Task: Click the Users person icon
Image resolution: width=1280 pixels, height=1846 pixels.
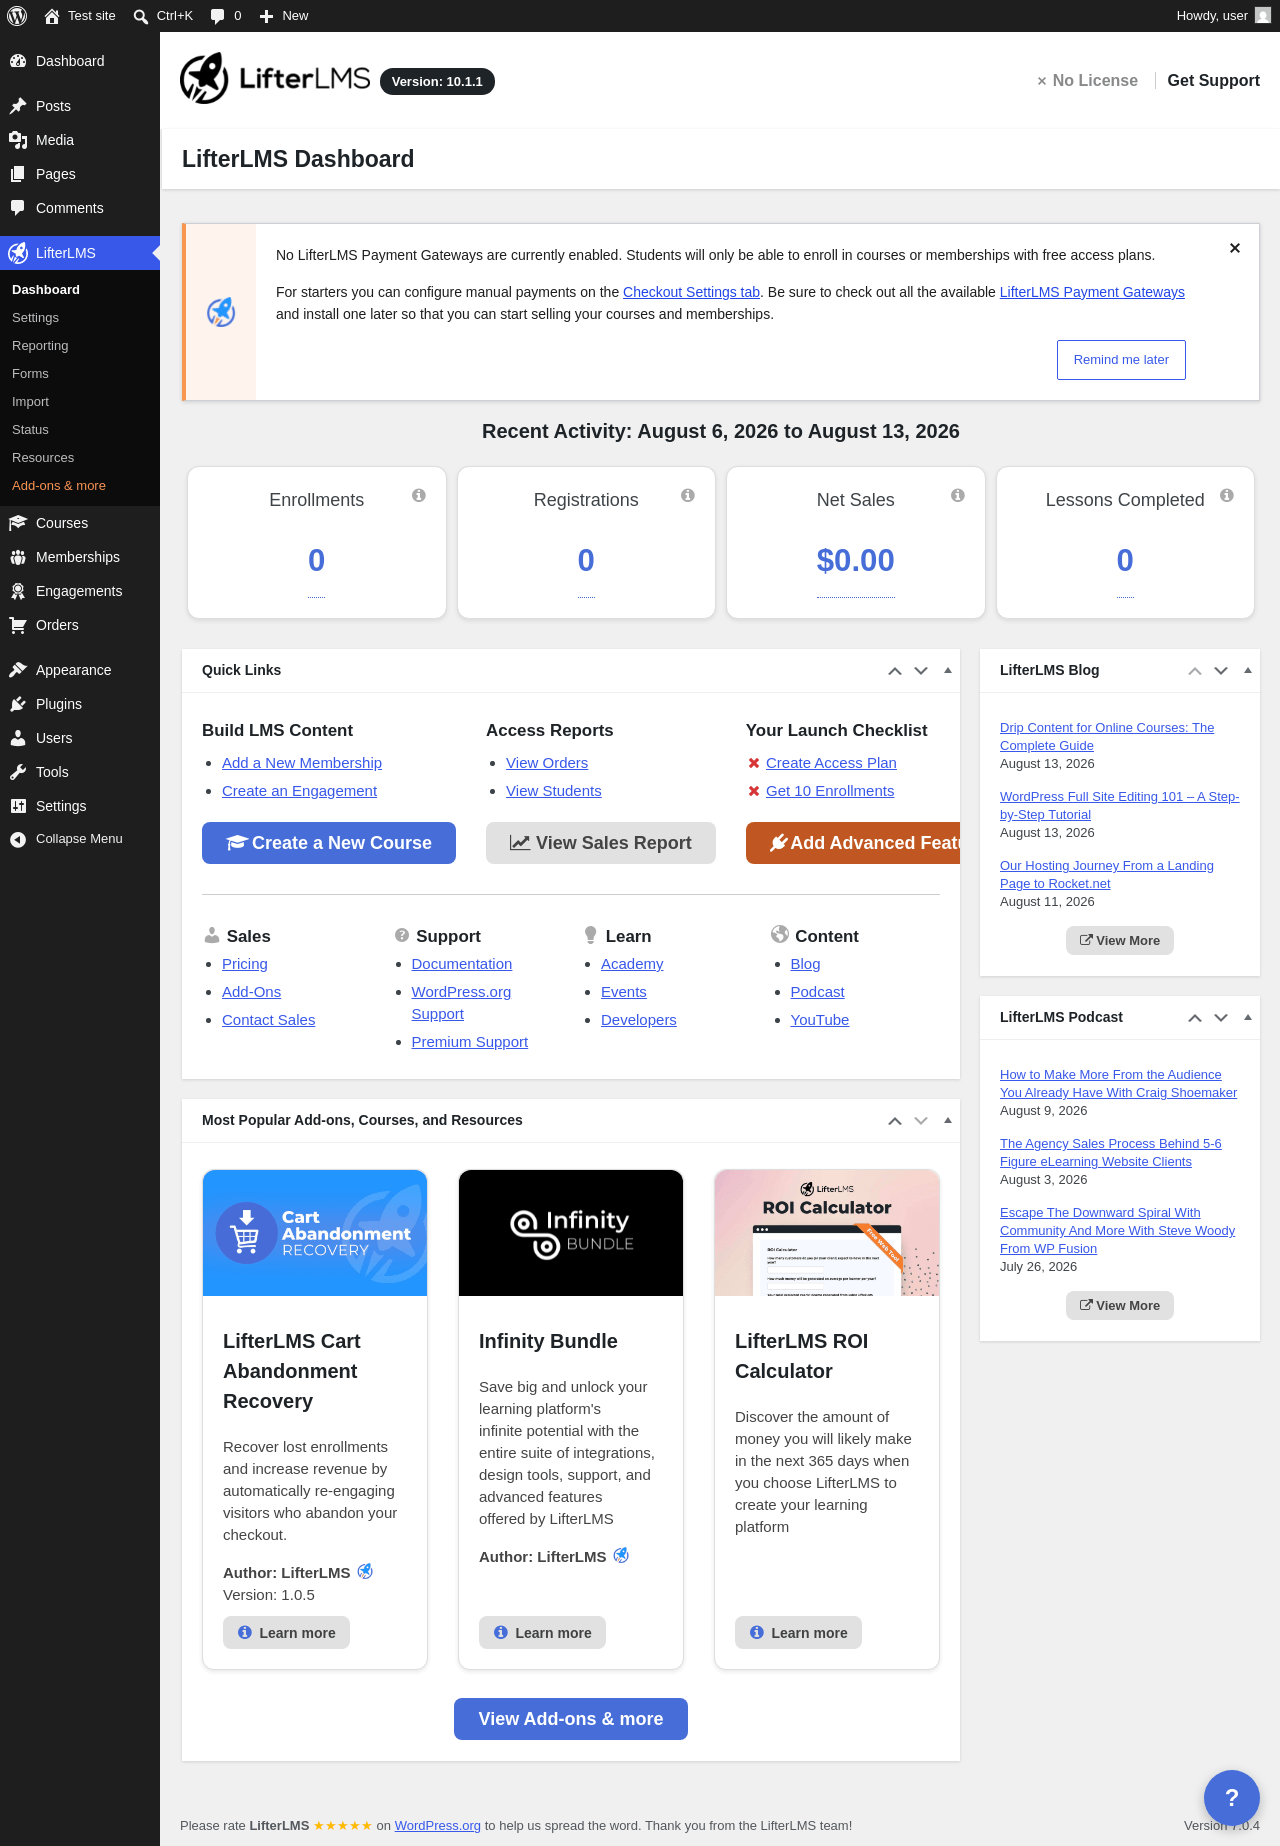Action: point(18,738)
